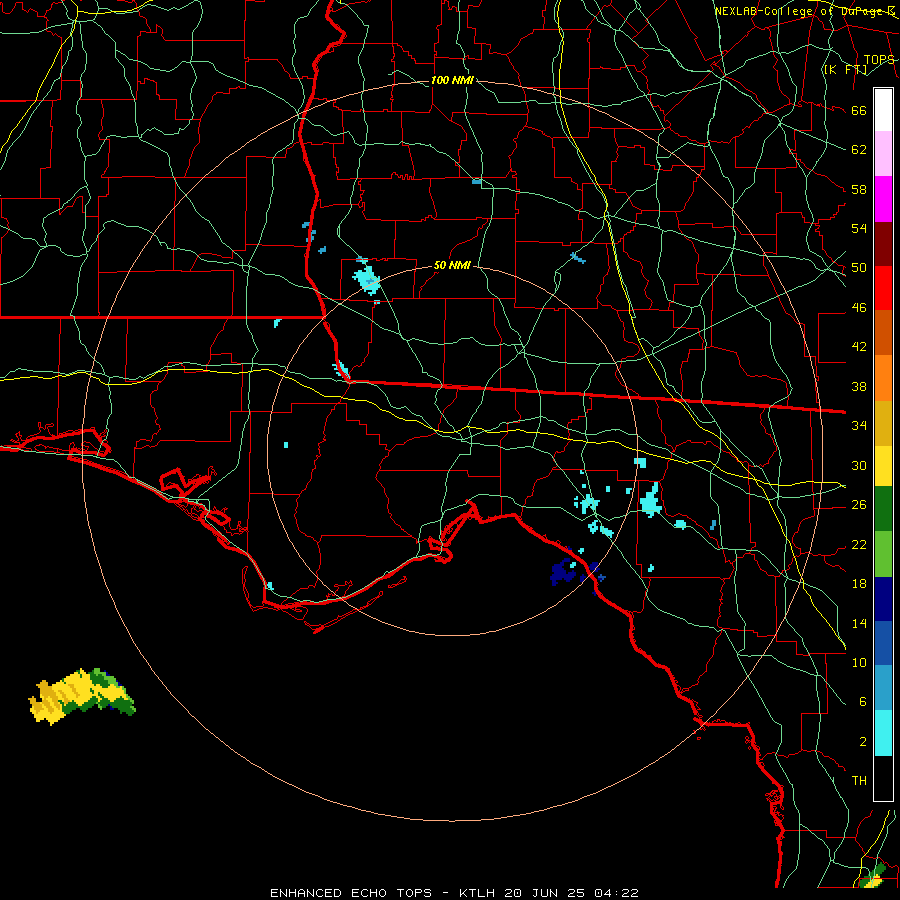Image resolution: width=900 pixels, height=900 pixels.
Task: Click the '58' legend value
Action: point(859,189)
